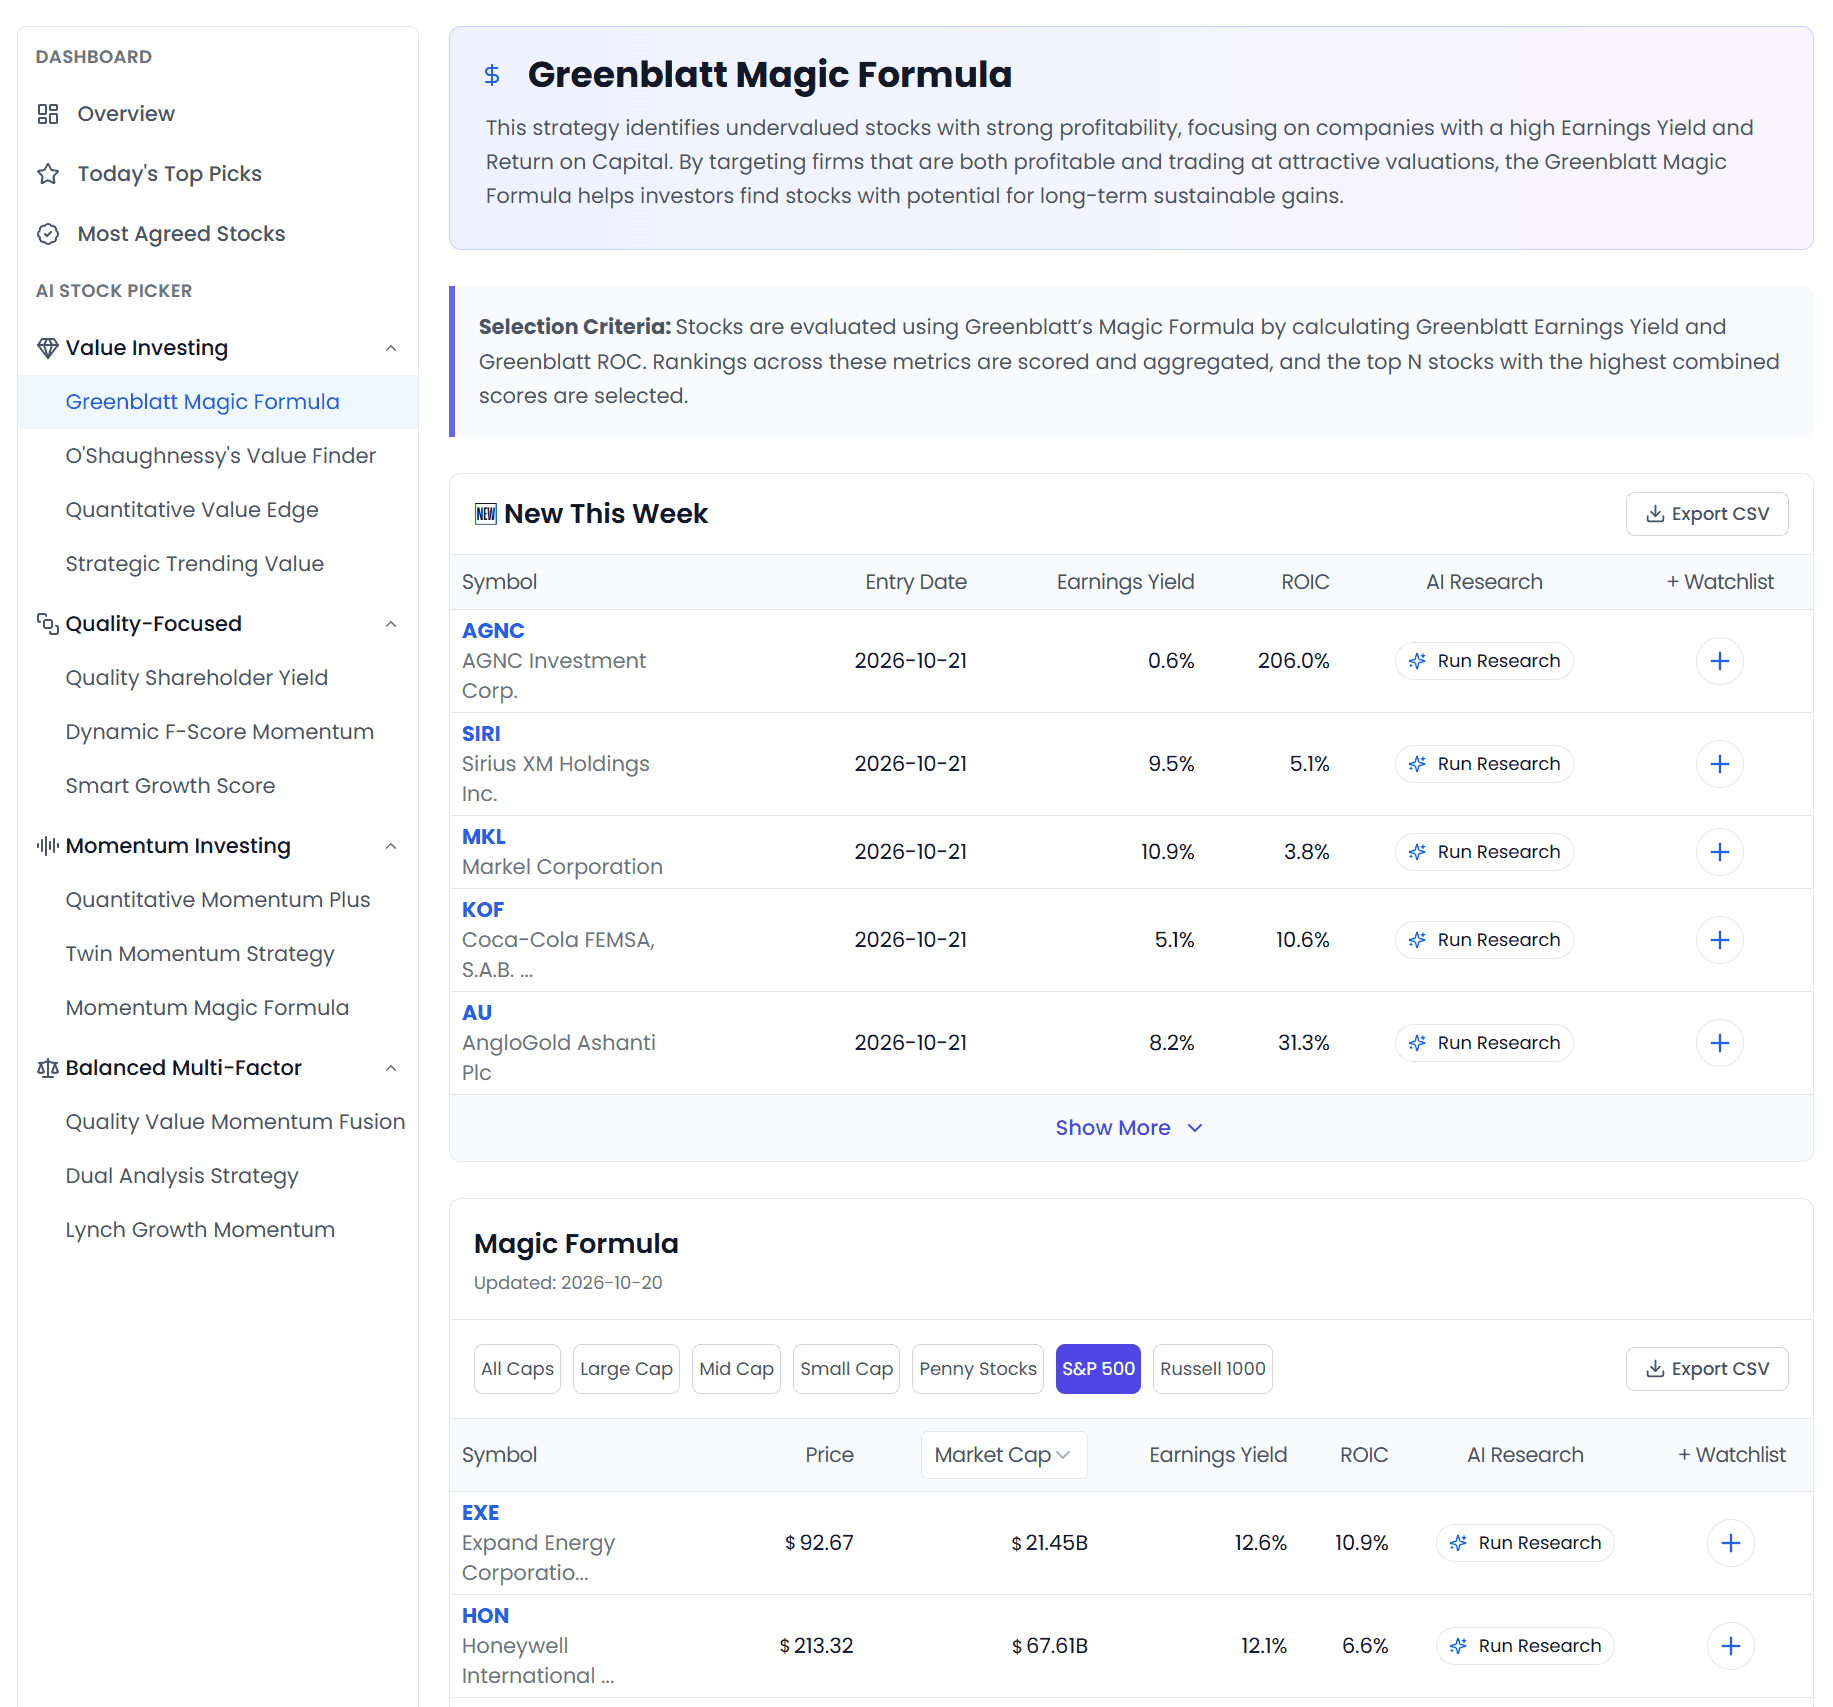Click the Overview grid icon
The width and height of the screenshot is (1833, 1707).
[x=48, y=114]
